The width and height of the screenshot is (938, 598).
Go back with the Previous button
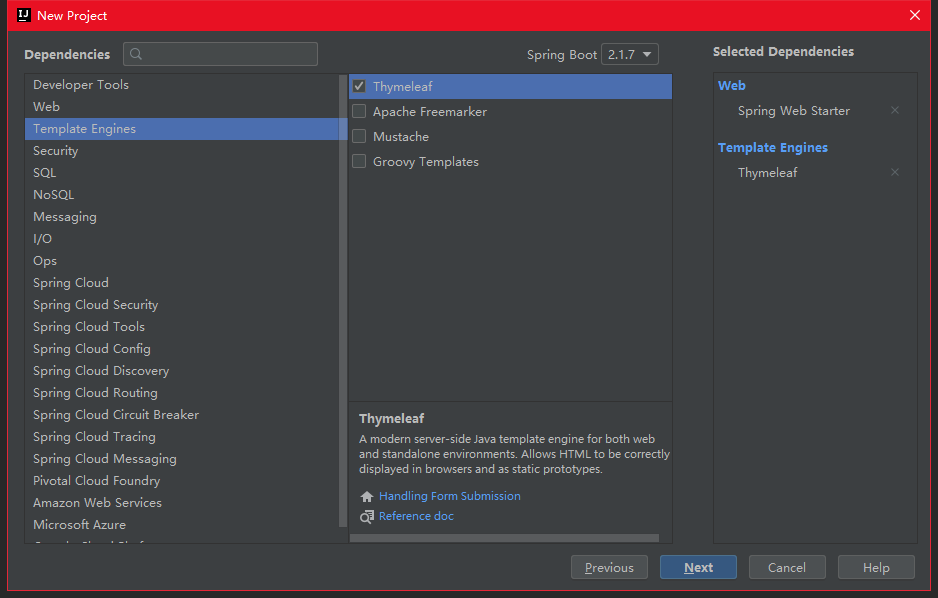(609, 568)
